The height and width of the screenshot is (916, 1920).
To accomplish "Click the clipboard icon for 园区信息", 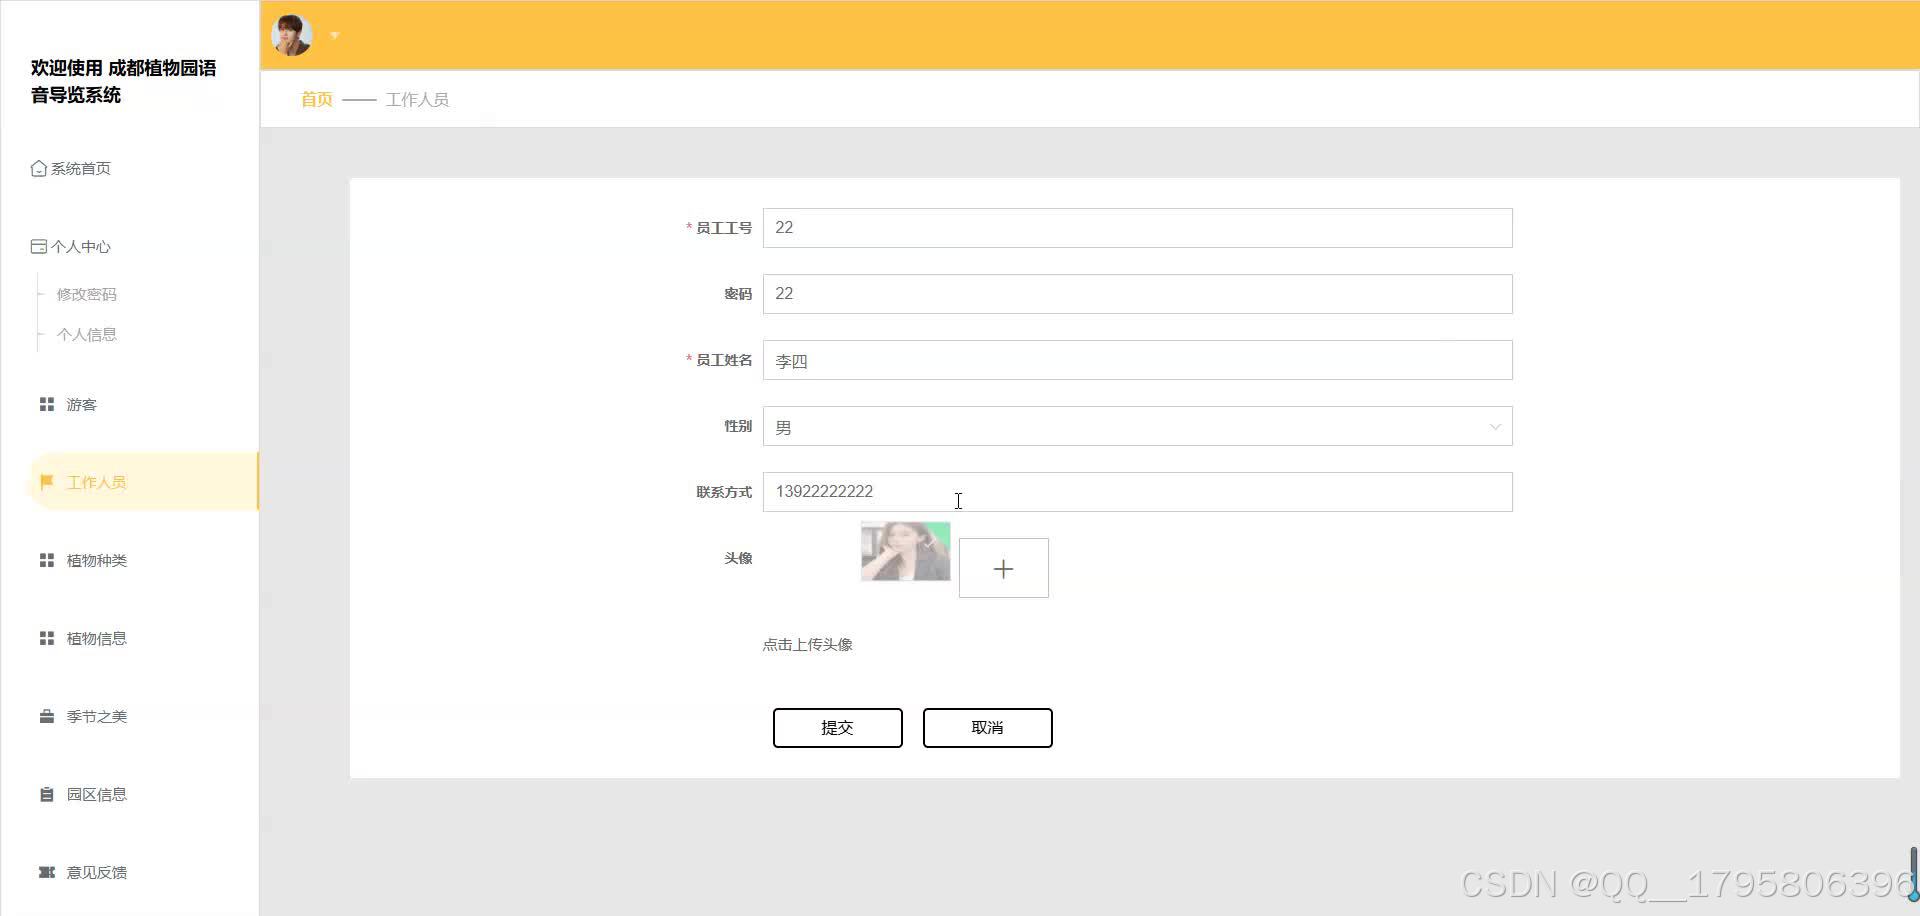I will pos(47,794).
